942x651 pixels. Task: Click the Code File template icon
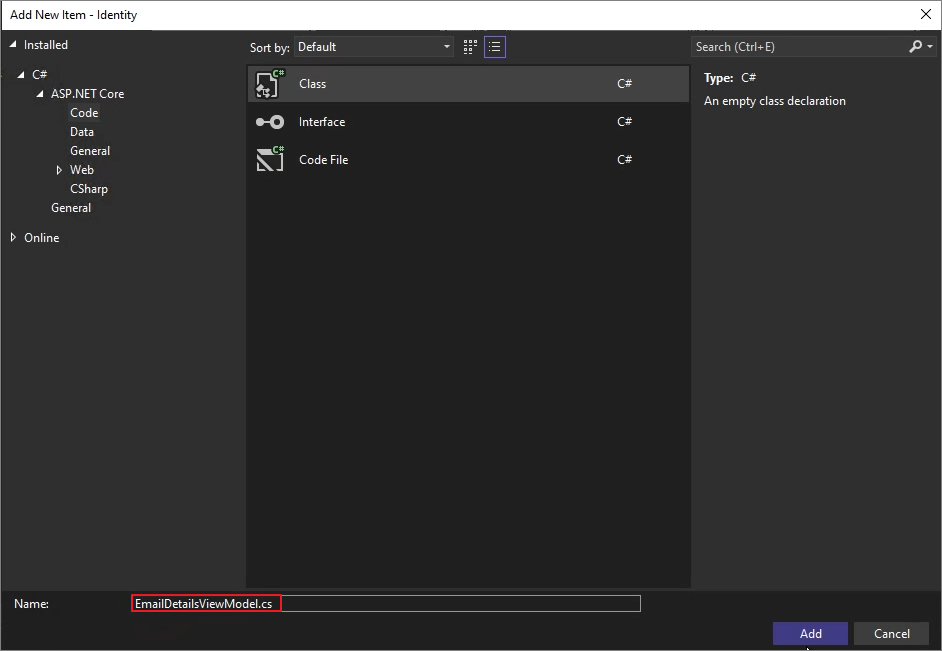tap(270, 159)
